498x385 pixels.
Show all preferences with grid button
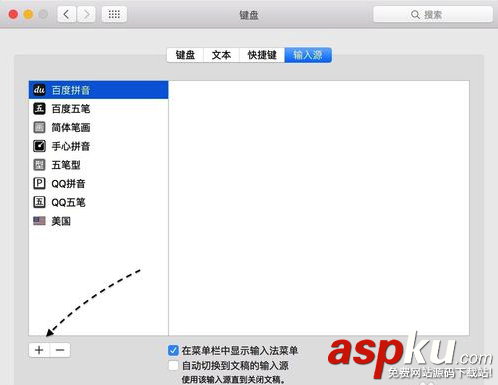point(114,14)
